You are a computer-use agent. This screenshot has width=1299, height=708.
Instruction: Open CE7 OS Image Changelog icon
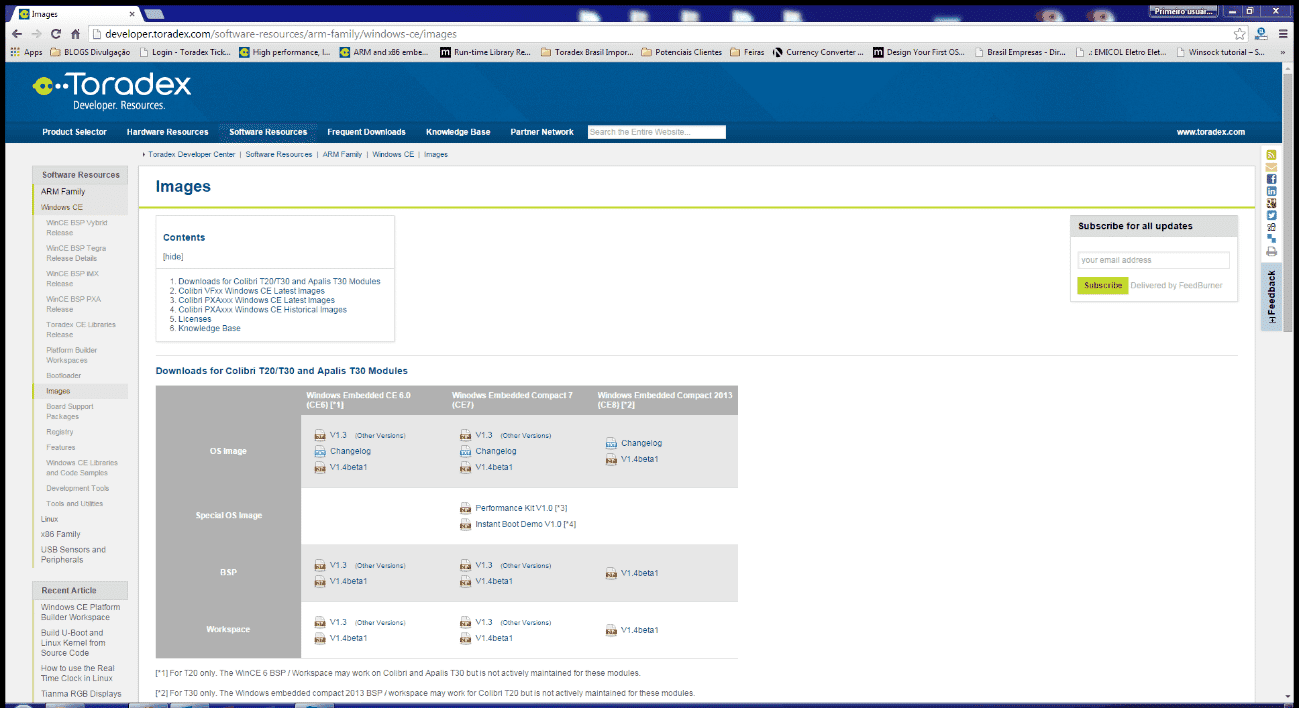click(466, 451)
